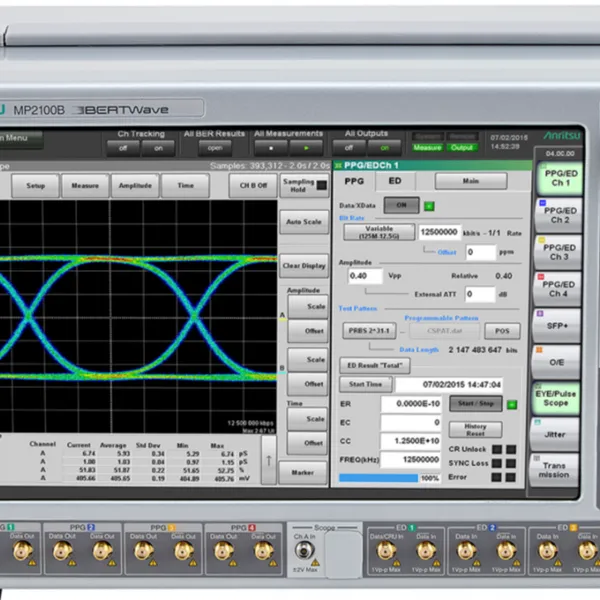Toggle Sampling Hold

[305, 186]
